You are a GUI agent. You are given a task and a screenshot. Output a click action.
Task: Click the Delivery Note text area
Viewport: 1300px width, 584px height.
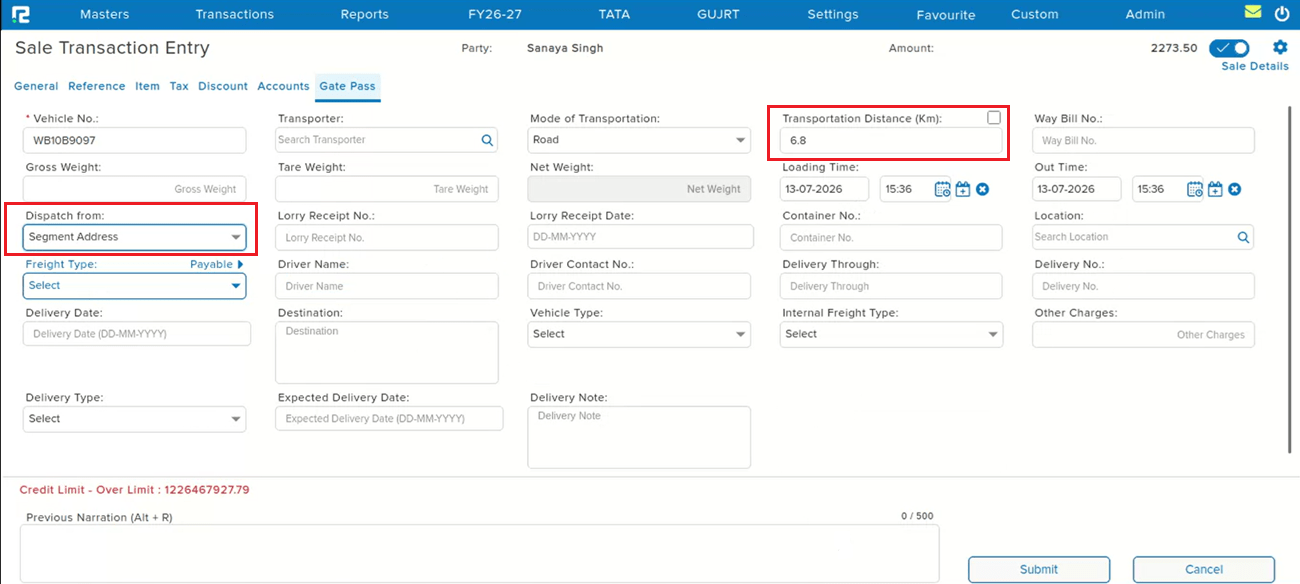pos(639,437)
